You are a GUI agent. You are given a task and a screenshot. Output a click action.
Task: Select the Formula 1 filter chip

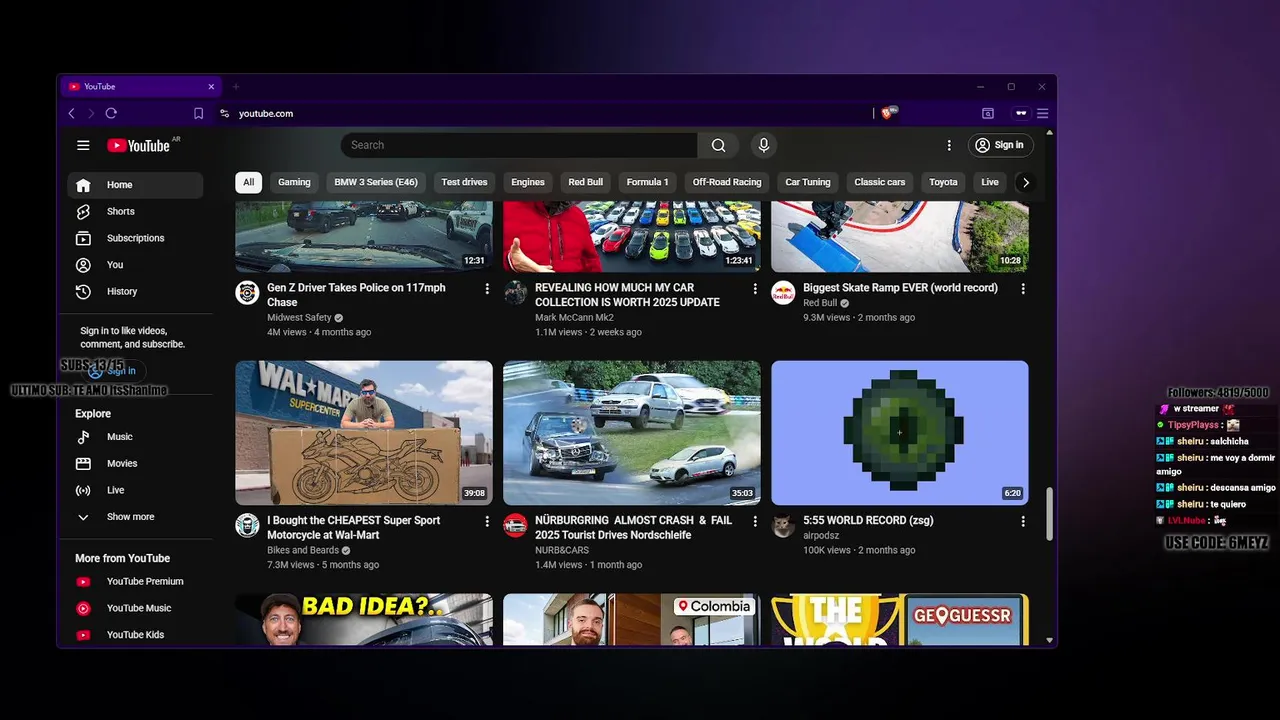(647, 182)
